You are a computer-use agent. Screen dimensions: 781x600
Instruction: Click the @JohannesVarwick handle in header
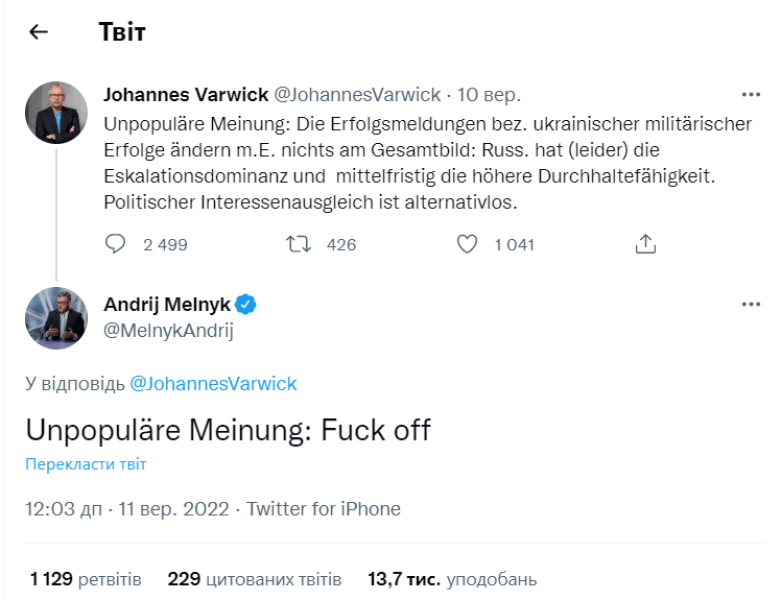pos(357,95)
